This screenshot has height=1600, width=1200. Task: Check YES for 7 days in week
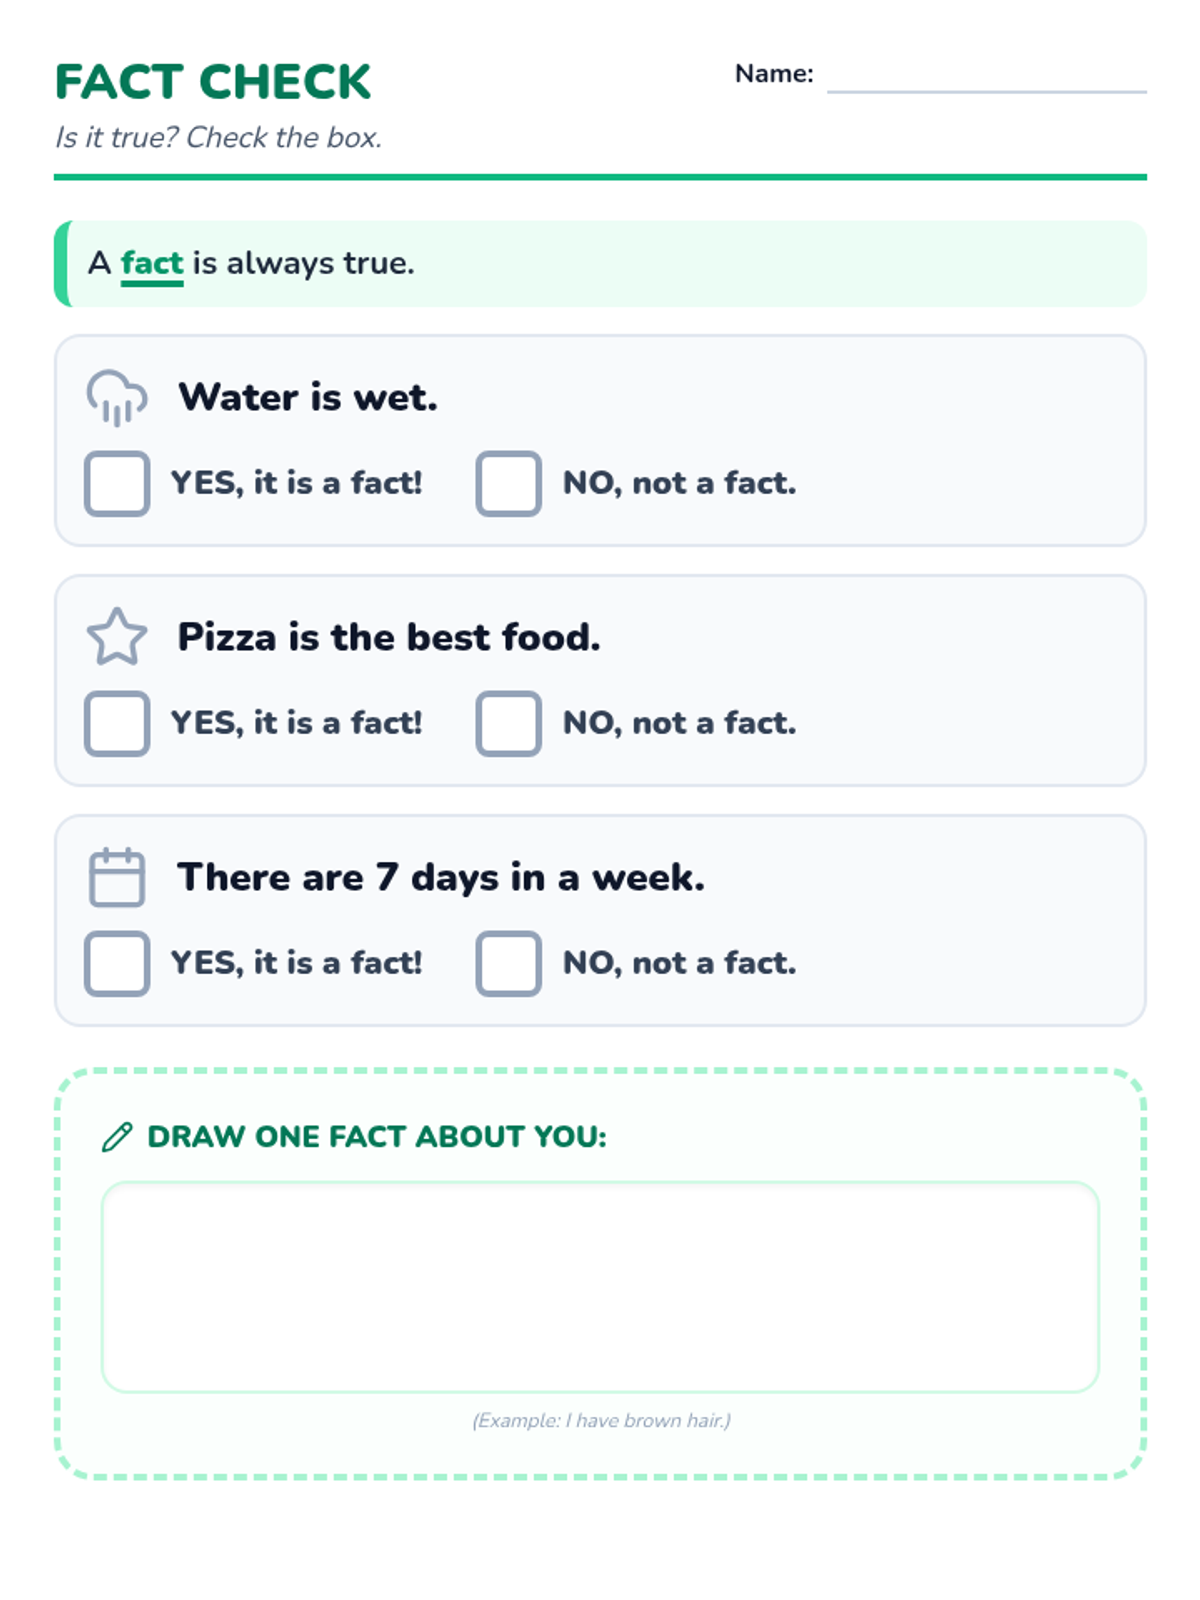tap(117, 963)
